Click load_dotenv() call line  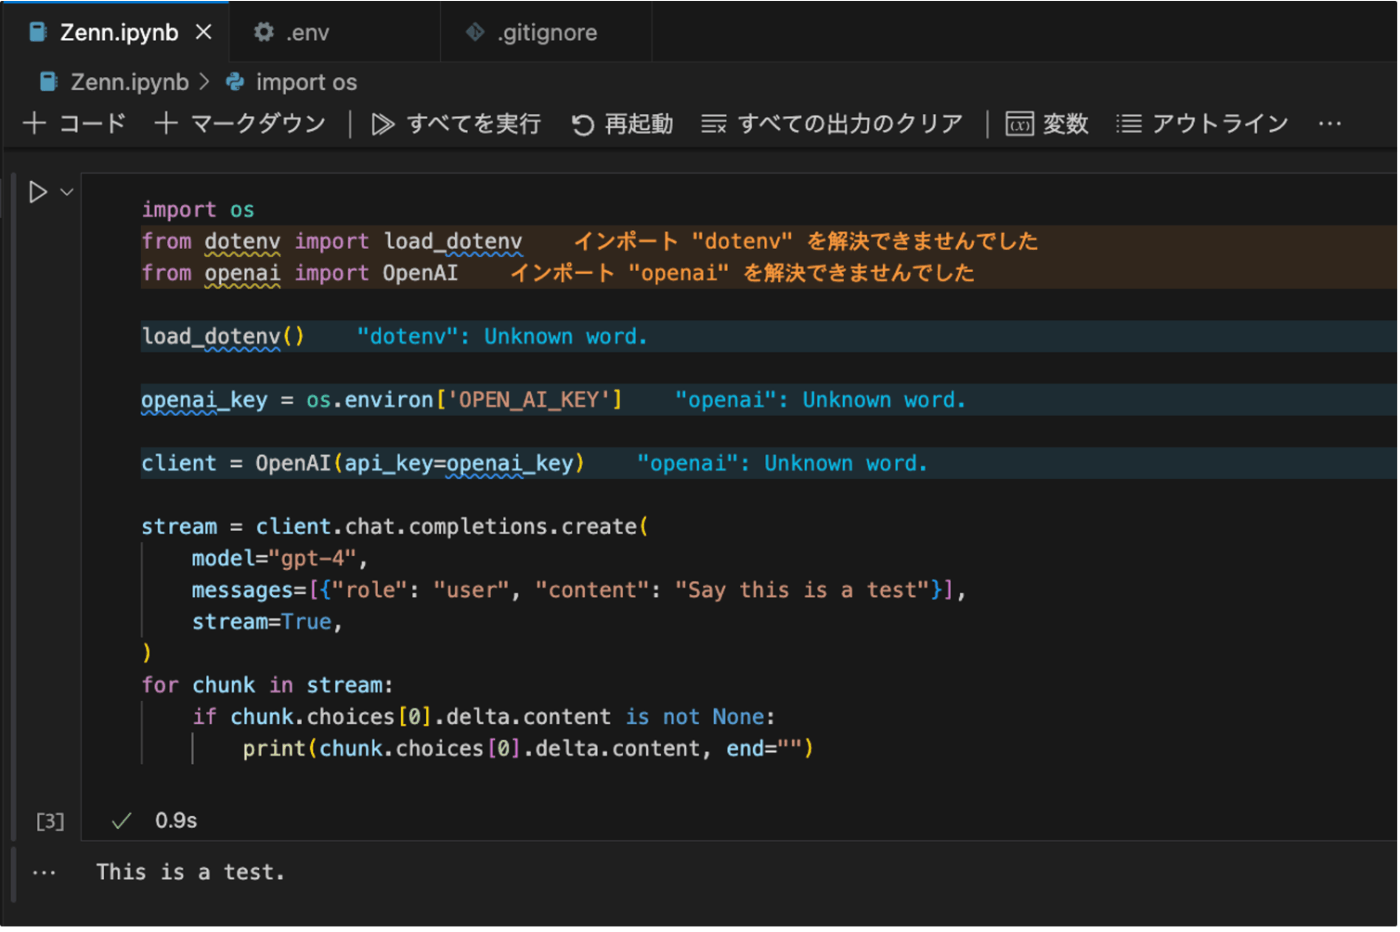tap(223, 336)
